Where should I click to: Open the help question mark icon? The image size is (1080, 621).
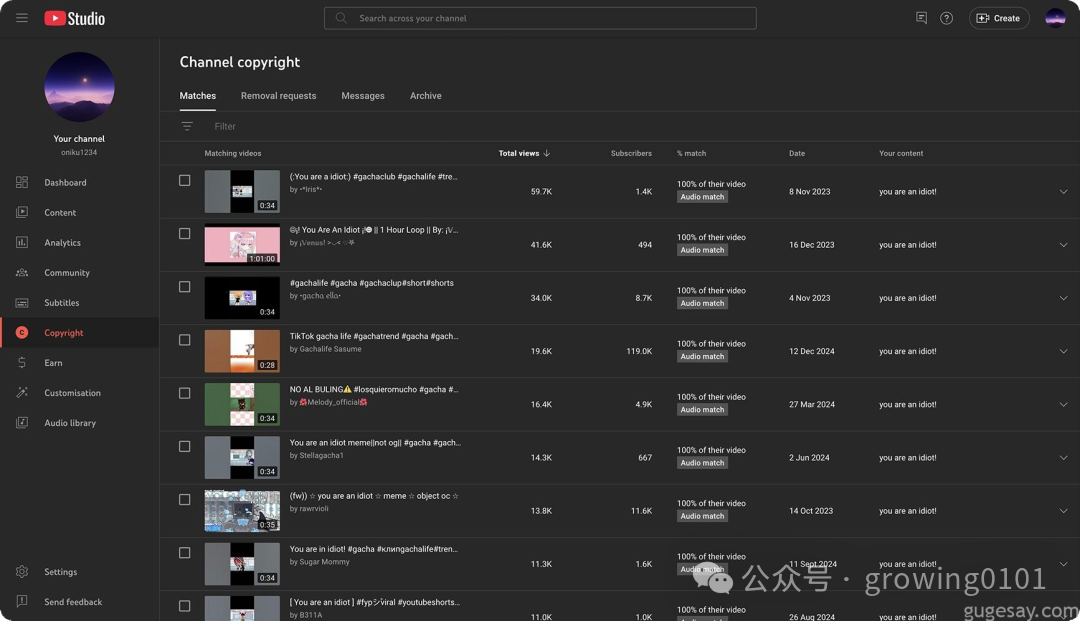click(x=946, y=18)
